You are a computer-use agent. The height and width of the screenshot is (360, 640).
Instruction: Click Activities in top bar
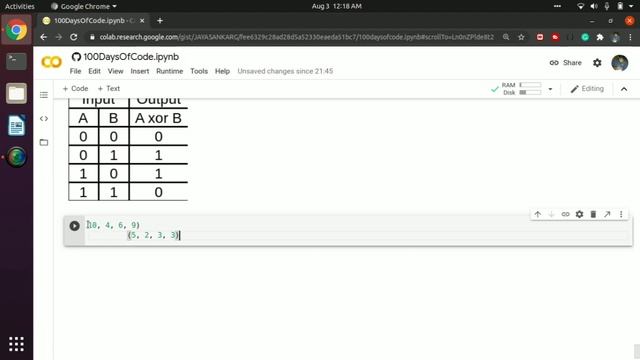[20, 6]
